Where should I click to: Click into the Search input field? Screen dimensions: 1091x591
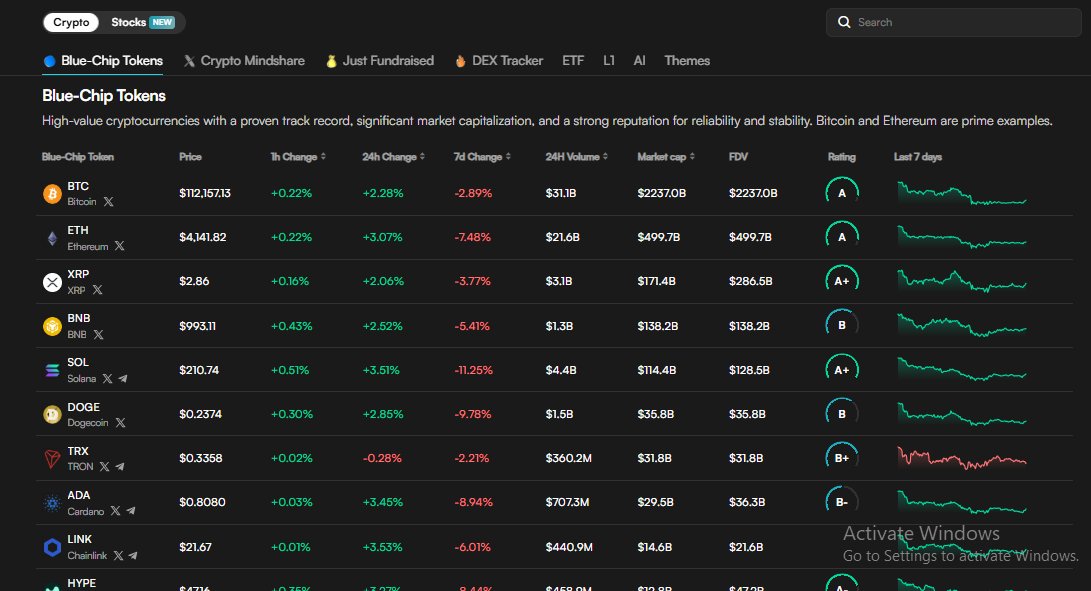coord(953,22)
